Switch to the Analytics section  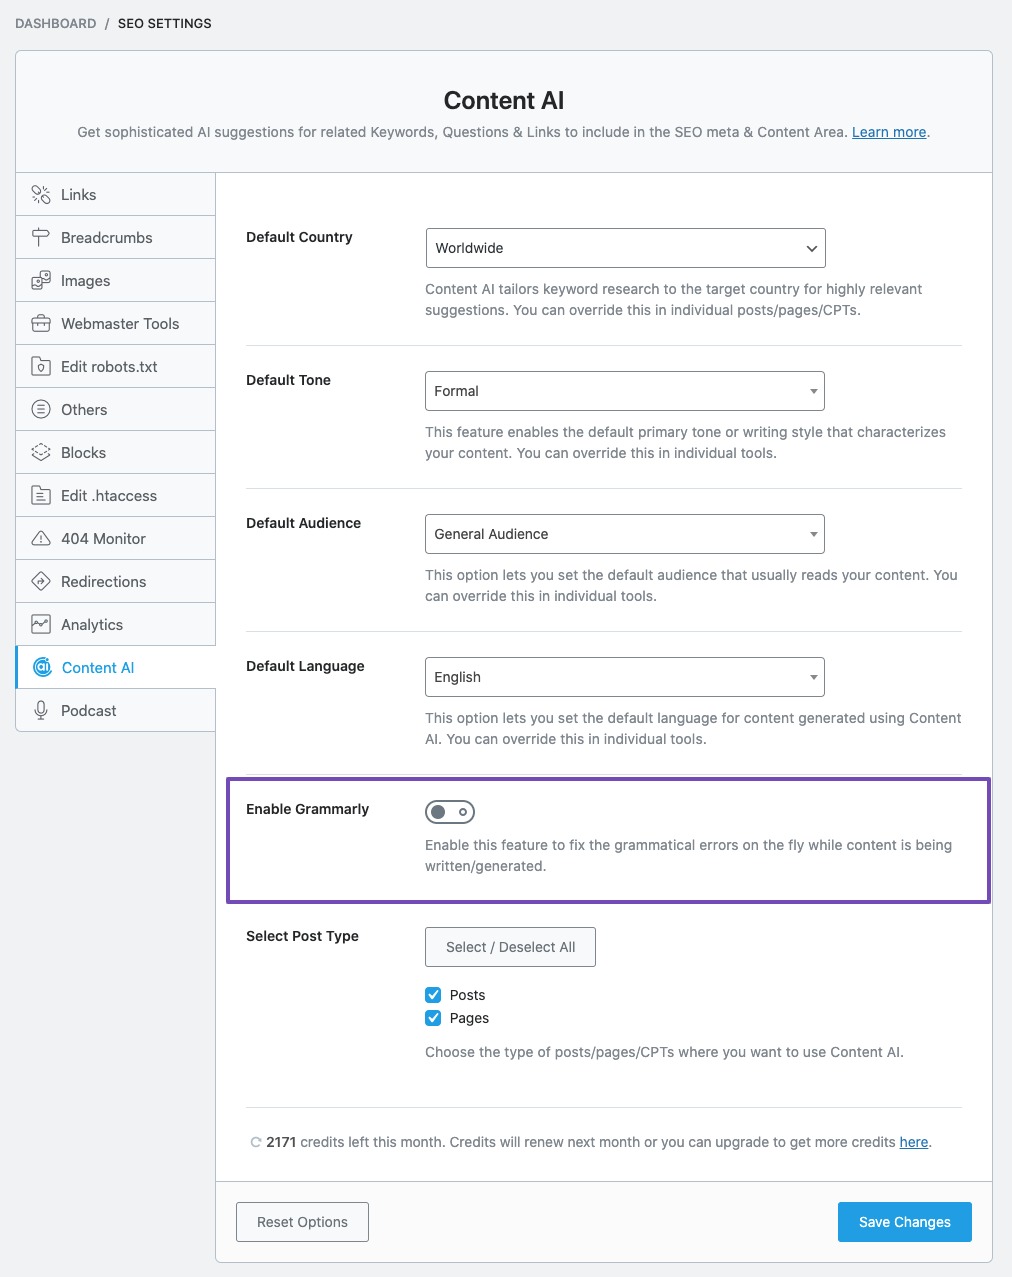pos(90,624)
